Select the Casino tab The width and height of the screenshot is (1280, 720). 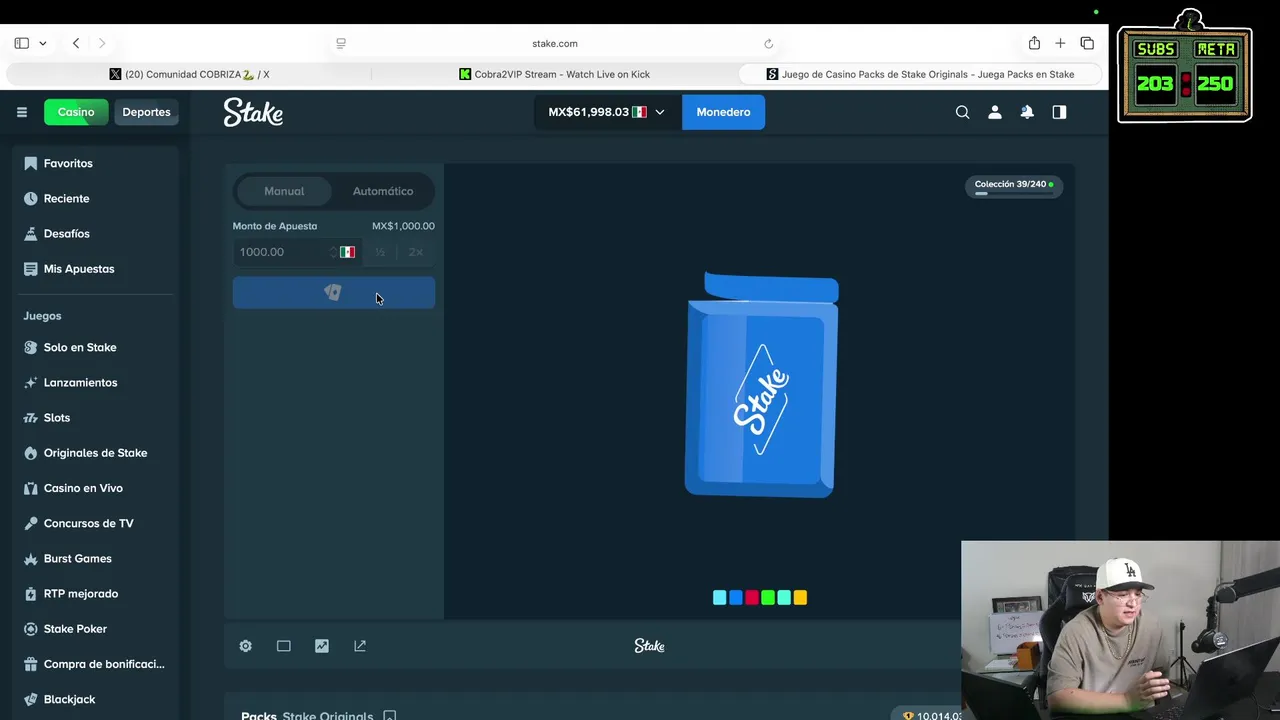tap(76, 112)
